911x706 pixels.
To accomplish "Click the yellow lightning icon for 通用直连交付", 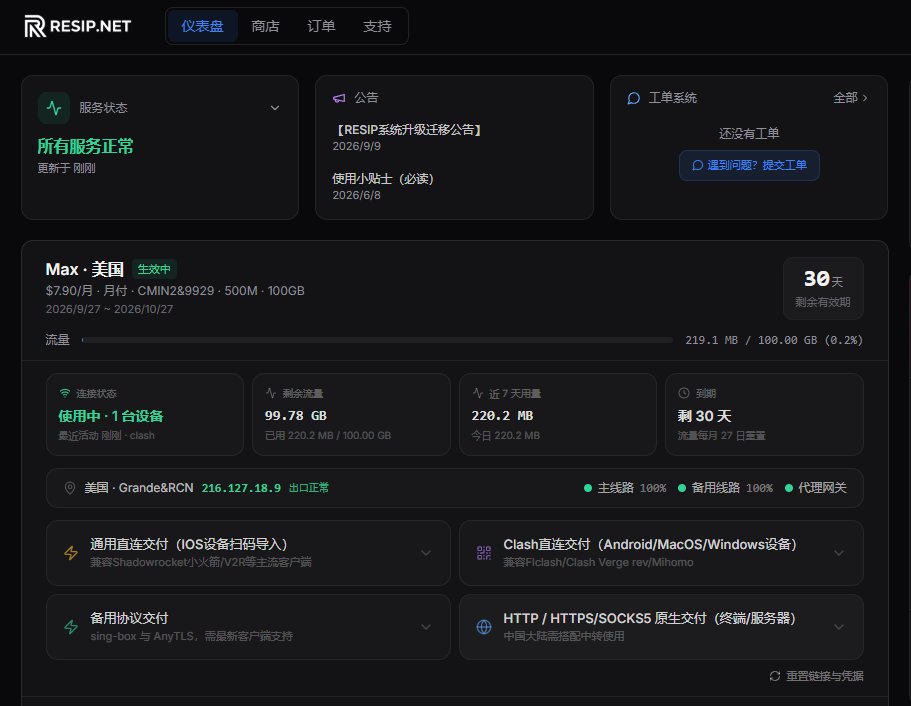I will (71, 553).
